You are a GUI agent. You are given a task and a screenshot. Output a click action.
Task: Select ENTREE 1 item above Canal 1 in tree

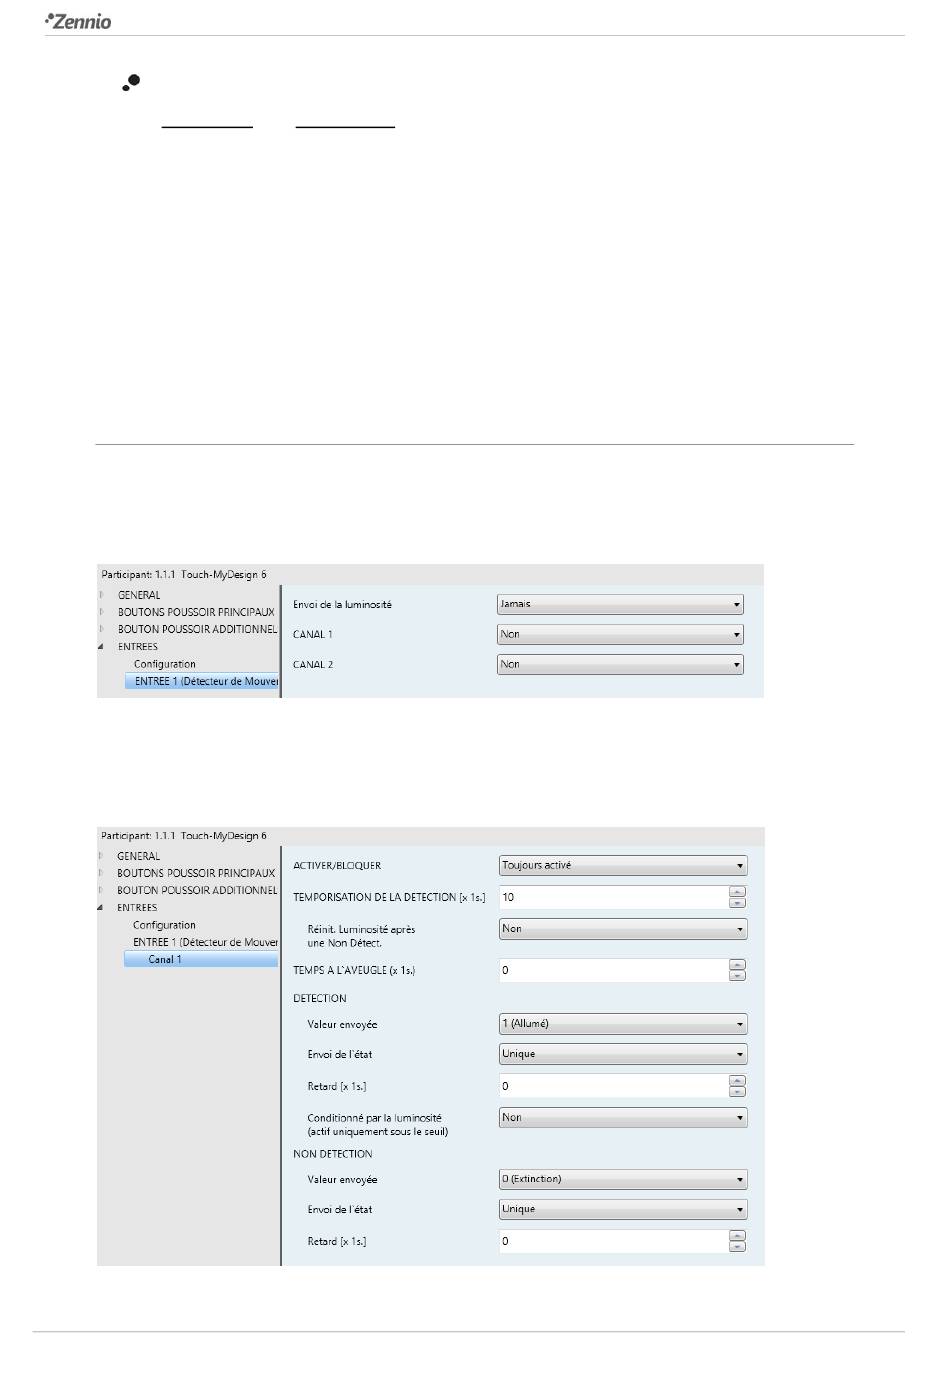[205, 942]
